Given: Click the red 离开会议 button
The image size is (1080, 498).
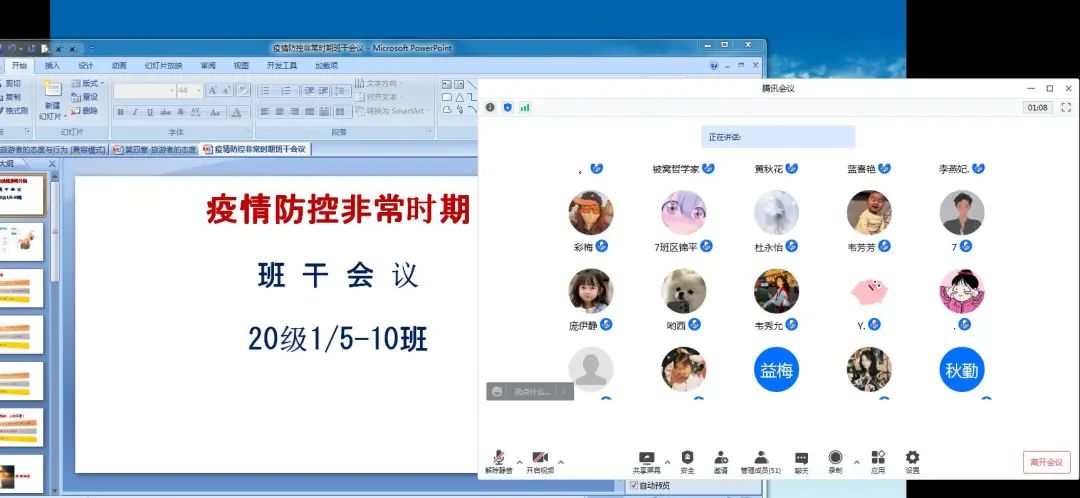Looking at the screenshot, I should 1046,462.
